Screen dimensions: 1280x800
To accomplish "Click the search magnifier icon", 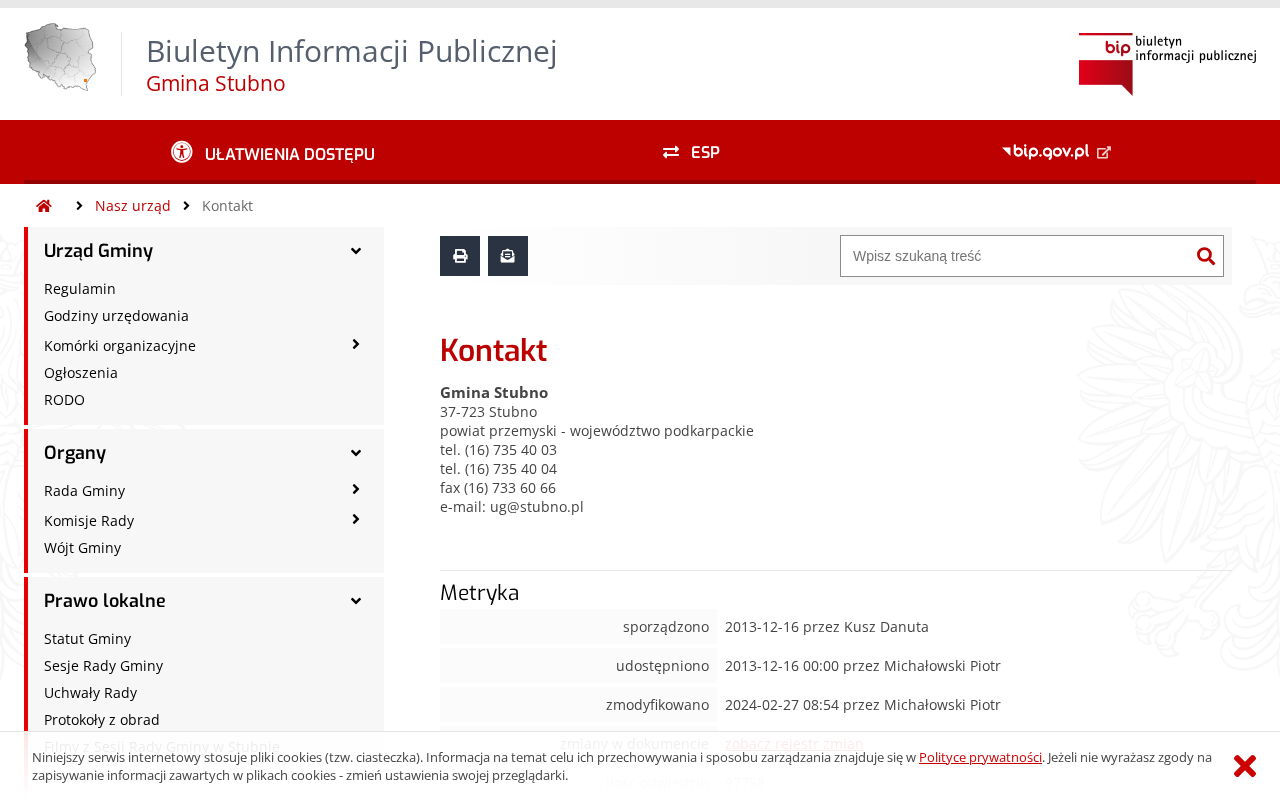I will pos(1206,256).
